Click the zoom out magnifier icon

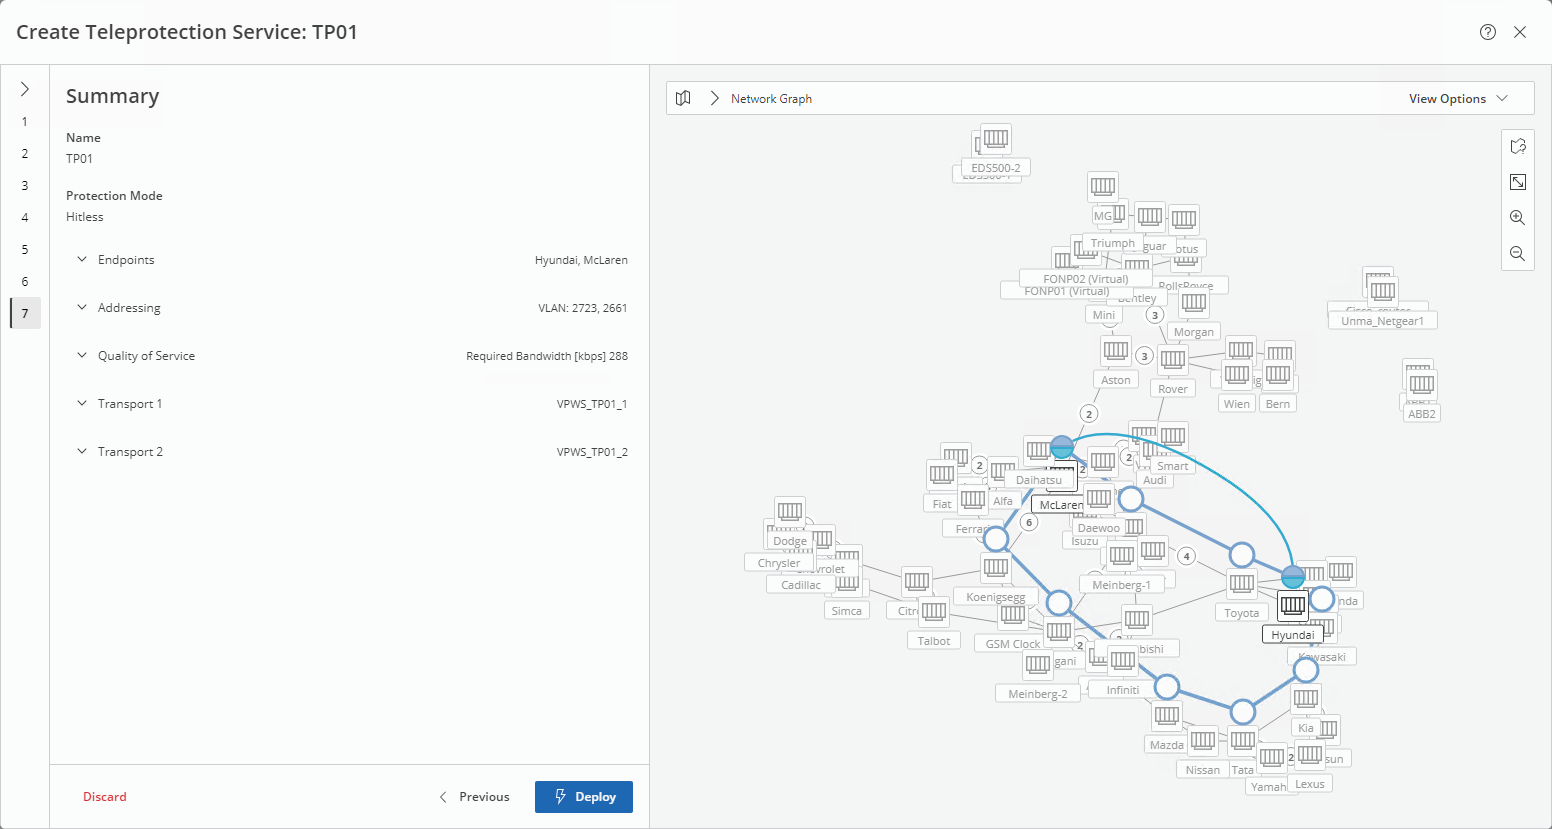pos(1517,254)
